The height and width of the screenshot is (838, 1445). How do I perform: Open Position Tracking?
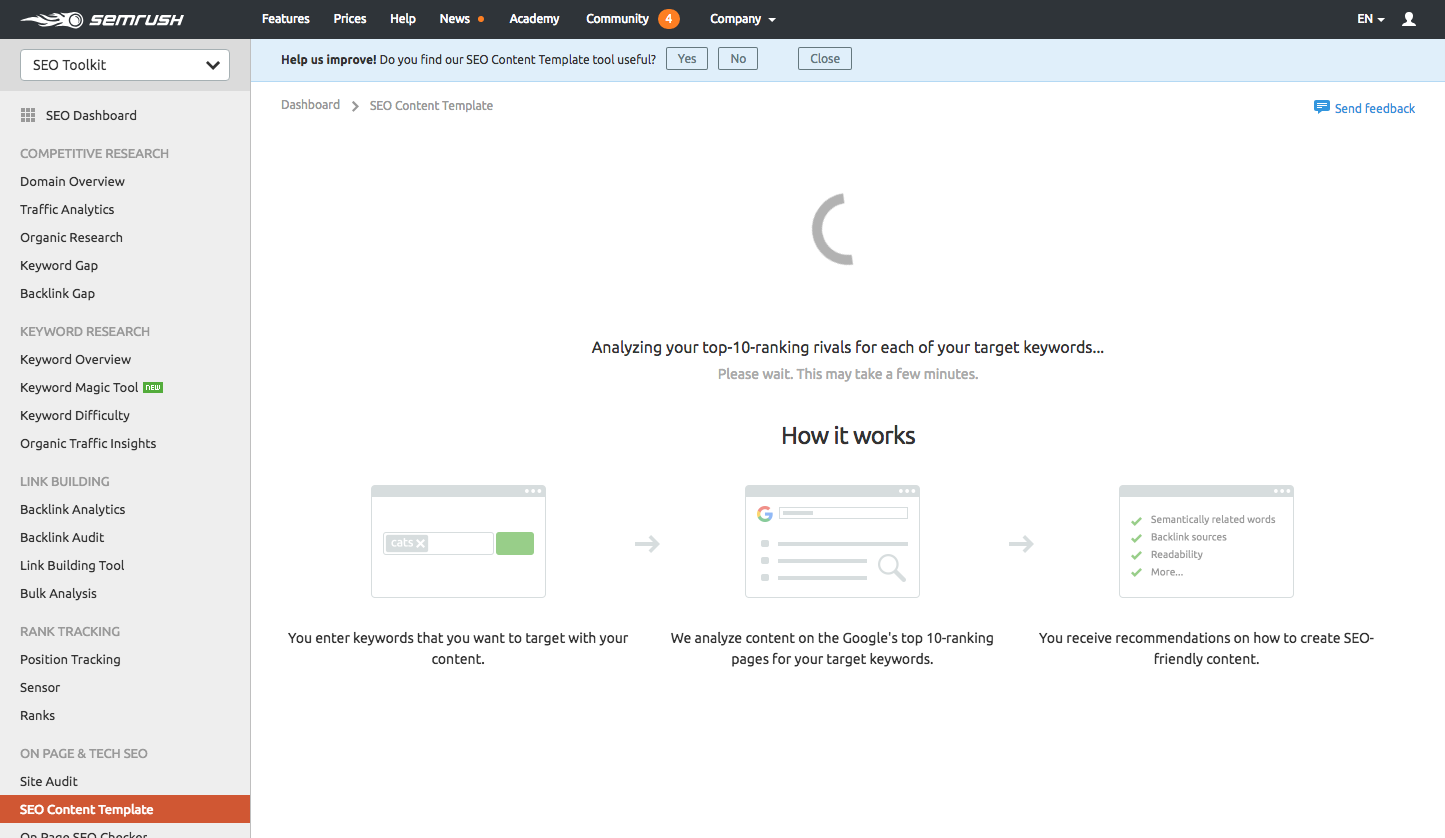point(70,659)
